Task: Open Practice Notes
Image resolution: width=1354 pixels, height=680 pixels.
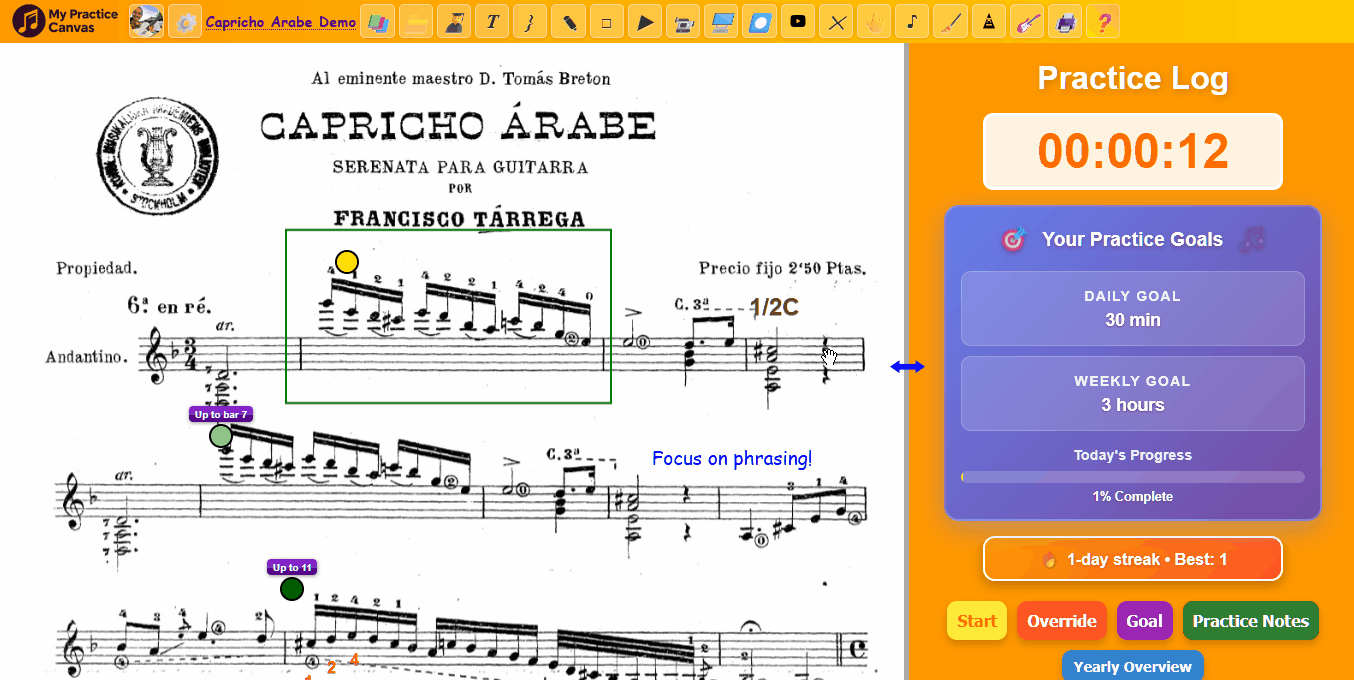Action: pos(1251,621)
